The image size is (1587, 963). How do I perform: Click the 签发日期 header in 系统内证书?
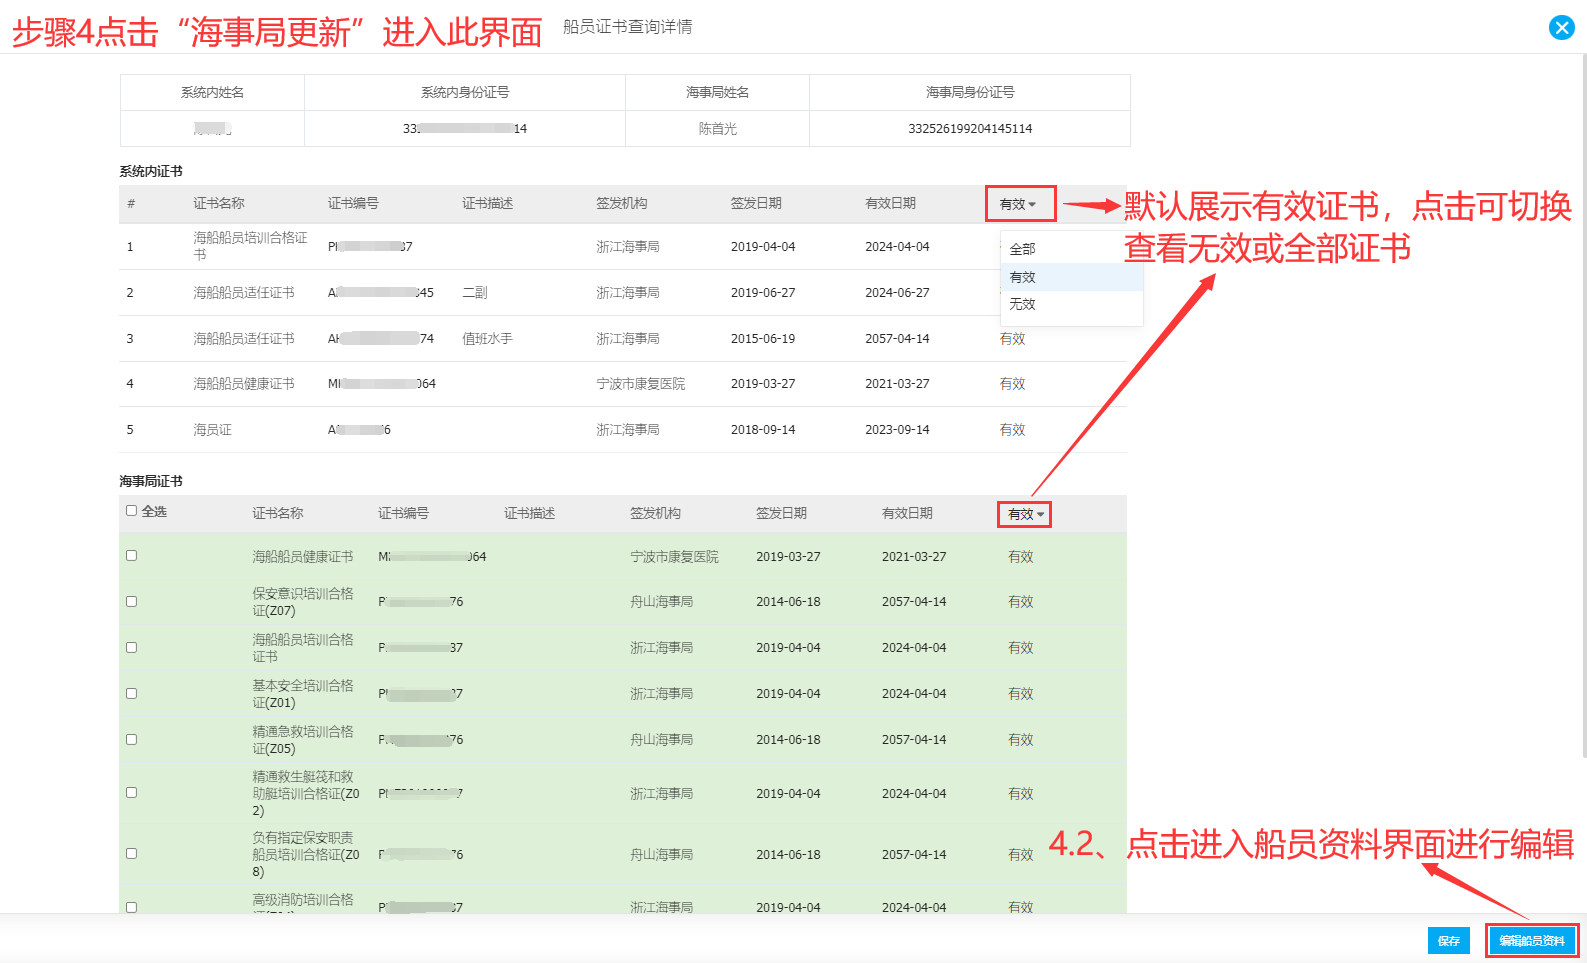click(756, 203)
